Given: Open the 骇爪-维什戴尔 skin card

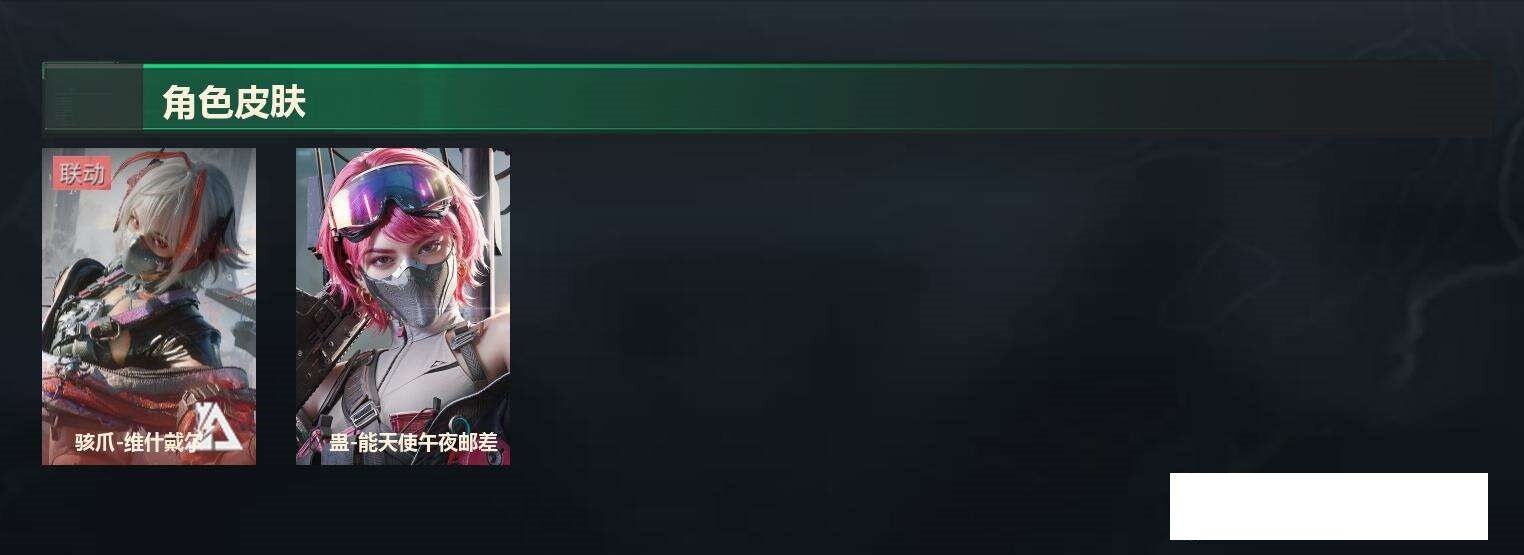Looking at the screenshot, I should pos(149,306).
